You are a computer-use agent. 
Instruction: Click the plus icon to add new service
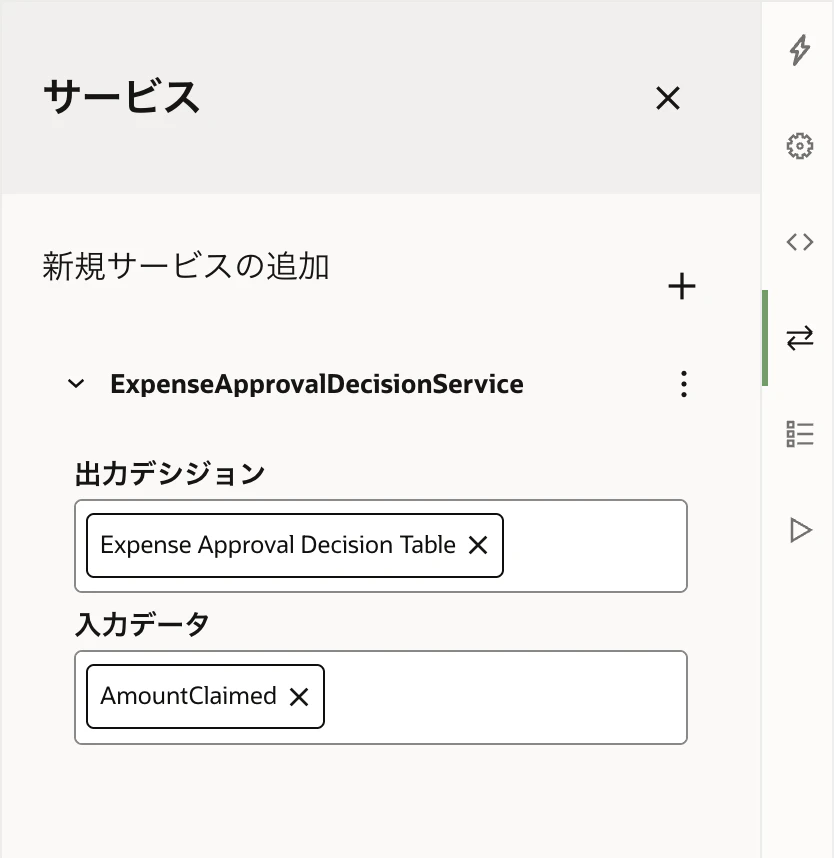pyautogui.click(x=682, y=286)
